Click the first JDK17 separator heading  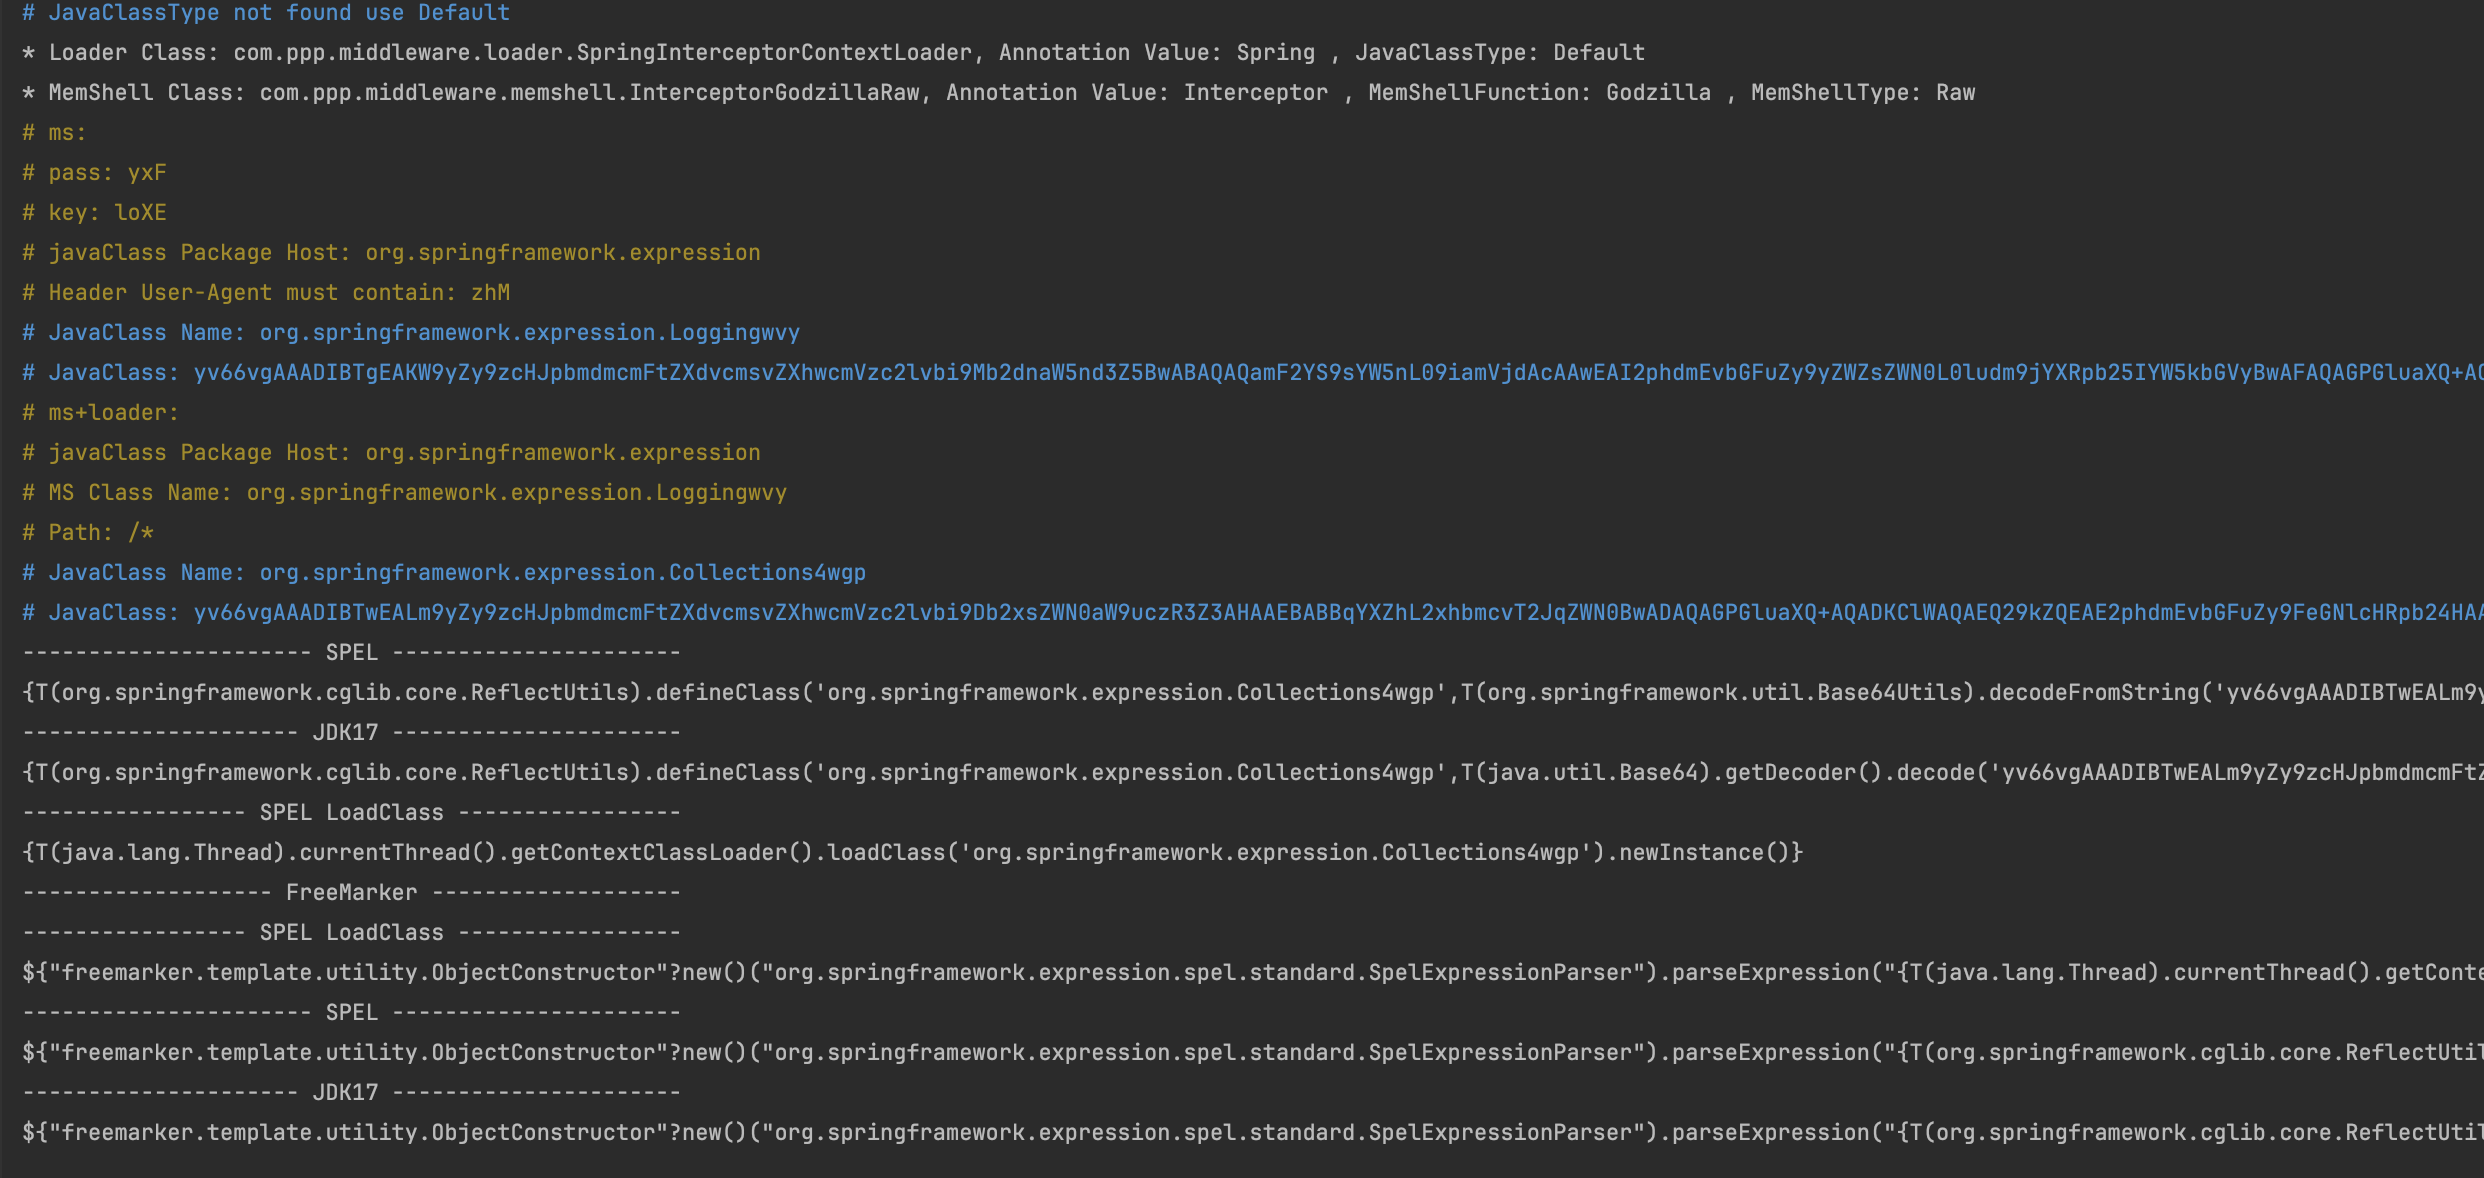[x=345, y=733]
